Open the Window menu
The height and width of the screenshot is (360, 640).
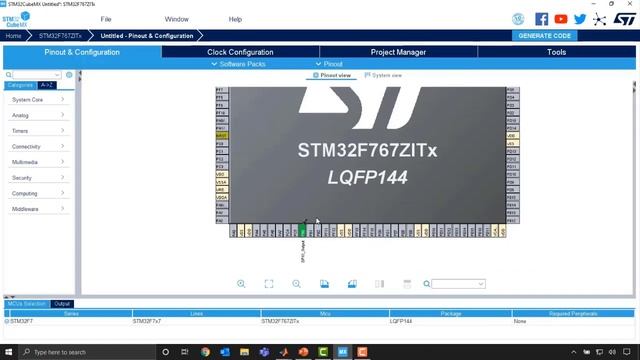pos(176,19)
